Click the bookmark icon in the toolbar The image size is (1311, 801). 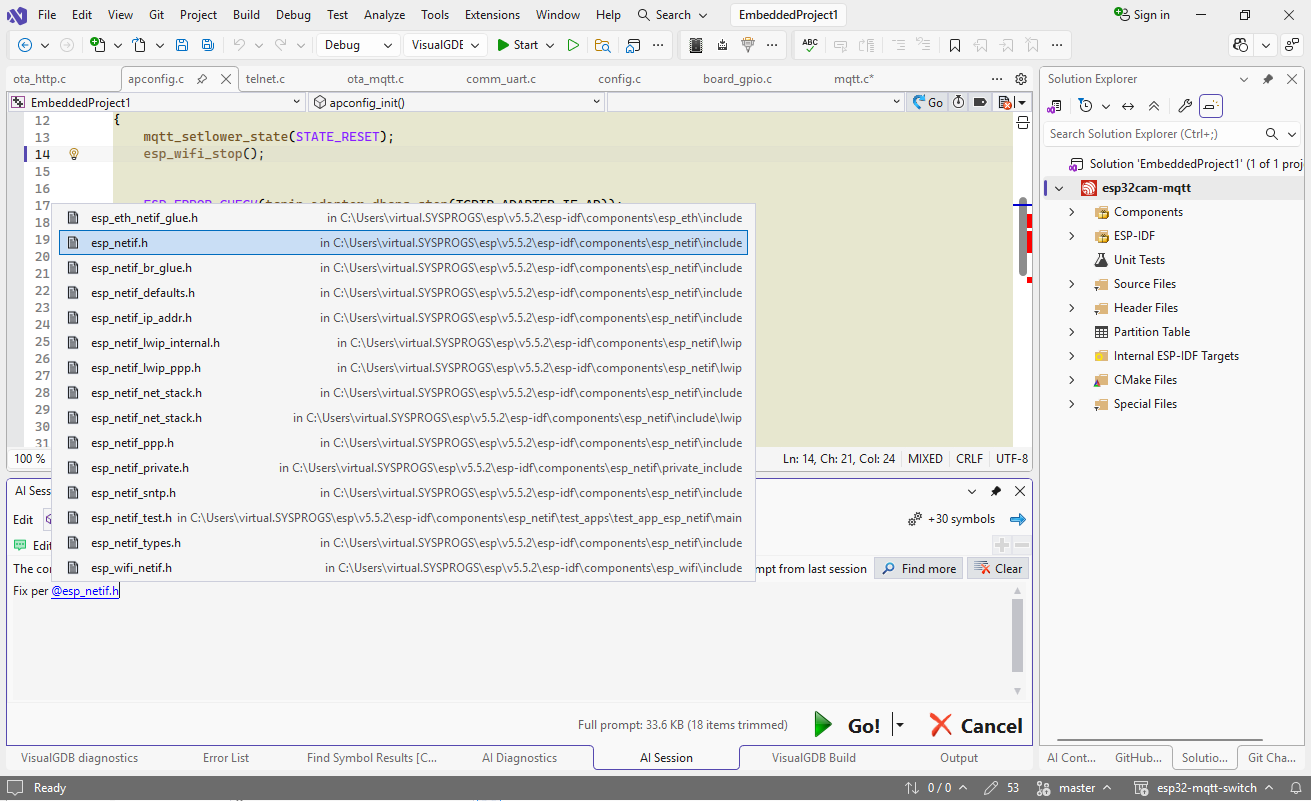tap(955, 45)
